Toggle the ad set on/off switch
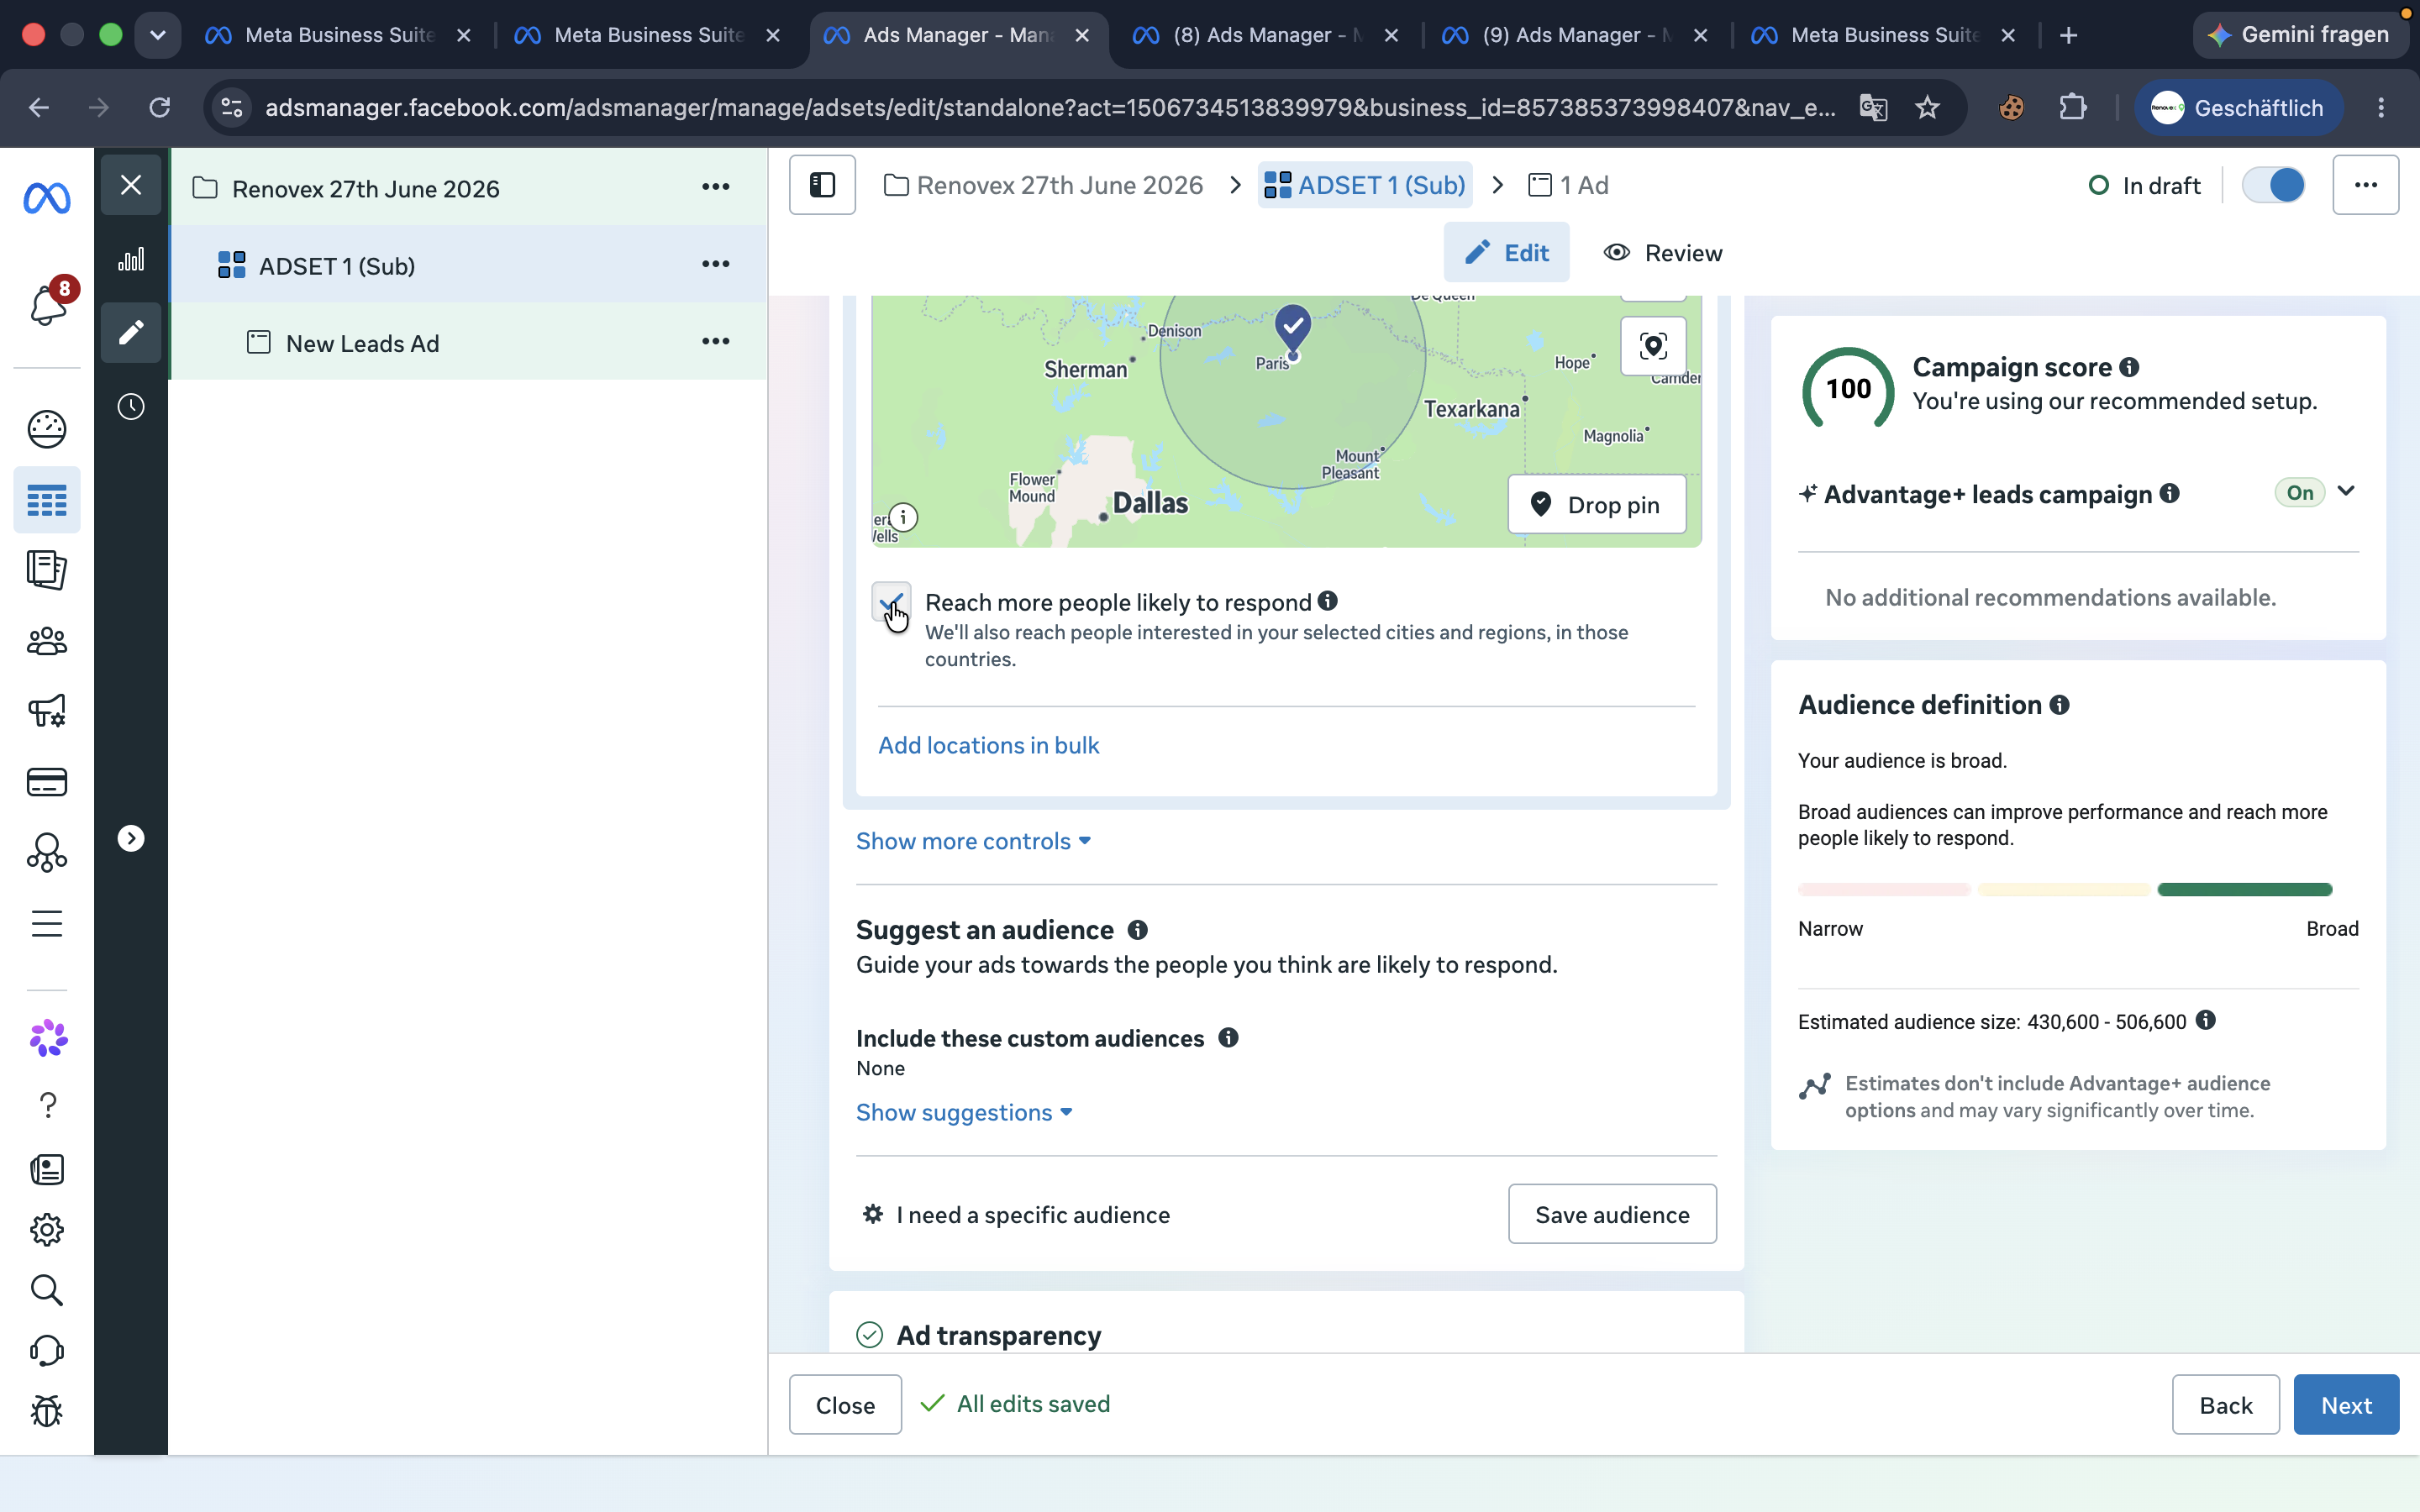The width and height of the screenshot is (2420, 1512). (2273, 185)
